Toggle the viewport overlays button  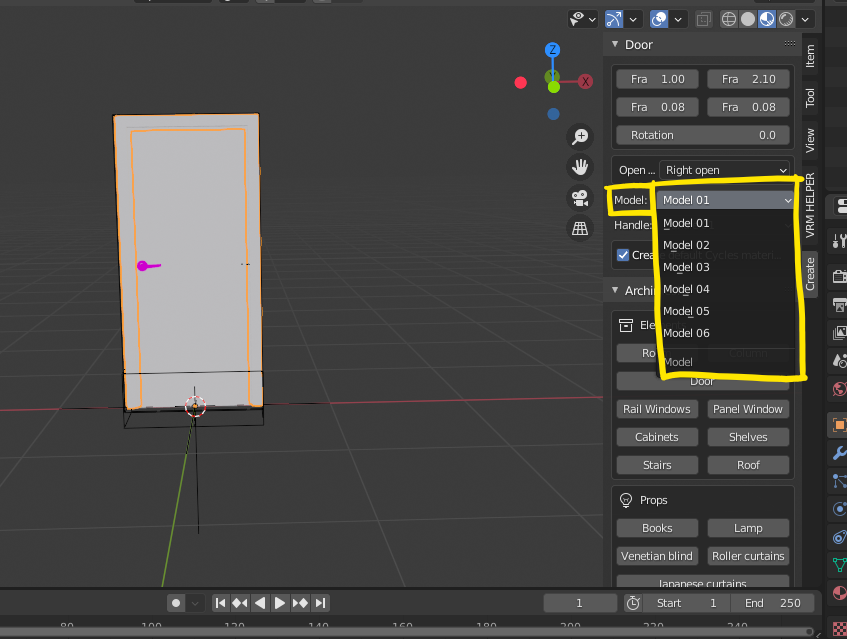tap(658, 19)
